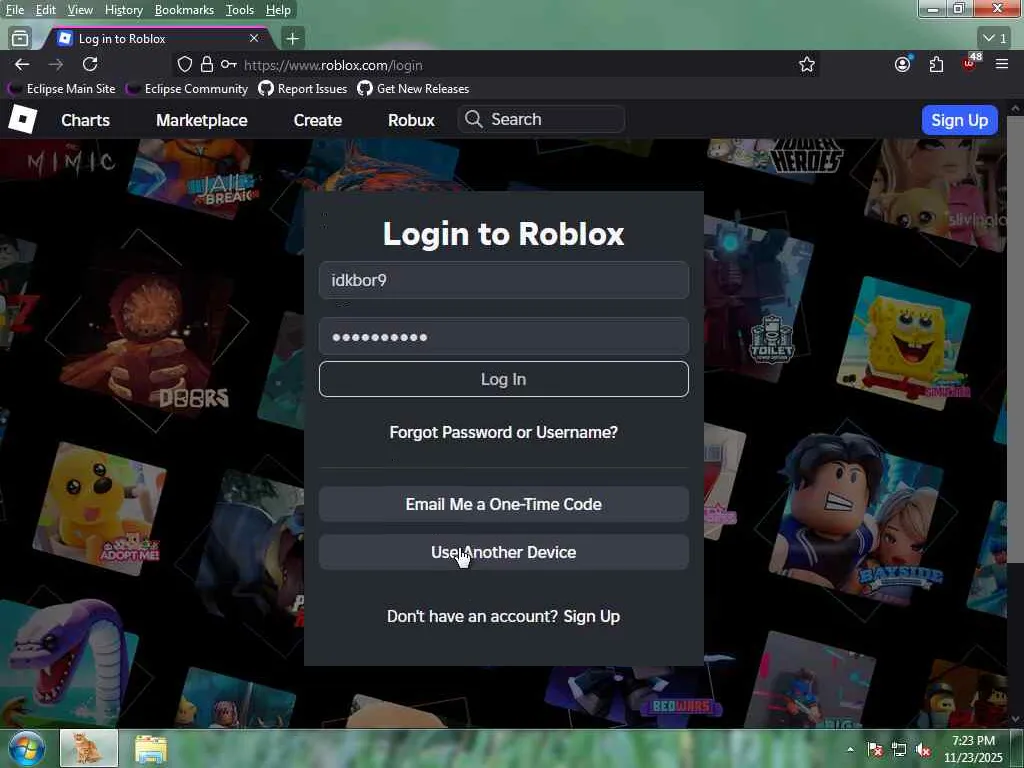Open saved logins key icon
Image resolution: width=1024 pixels, height=768 pixels.
(x=228, y=65)
